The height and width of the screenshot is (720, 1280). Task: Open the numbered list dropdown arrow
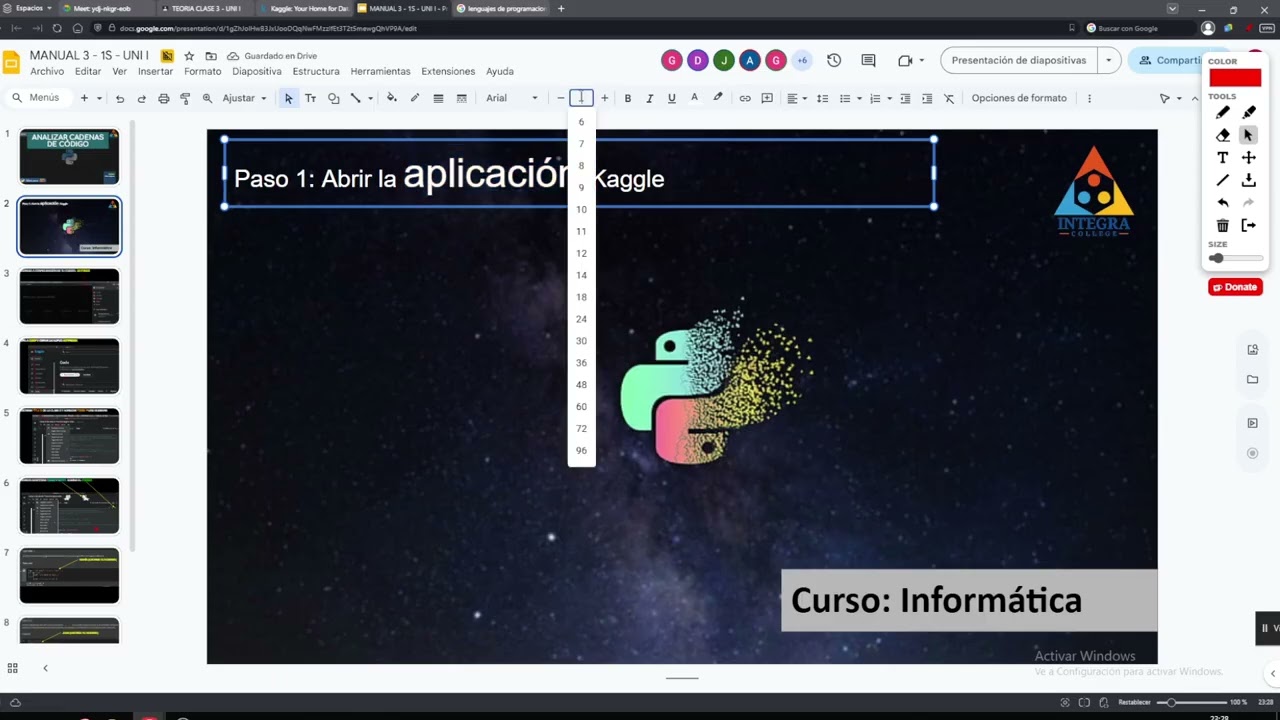(889, 98)
